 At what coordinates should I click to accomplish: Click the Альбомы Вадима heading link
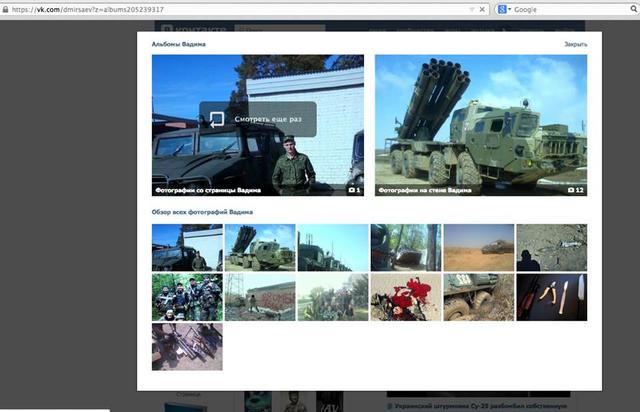coord(178,45)
